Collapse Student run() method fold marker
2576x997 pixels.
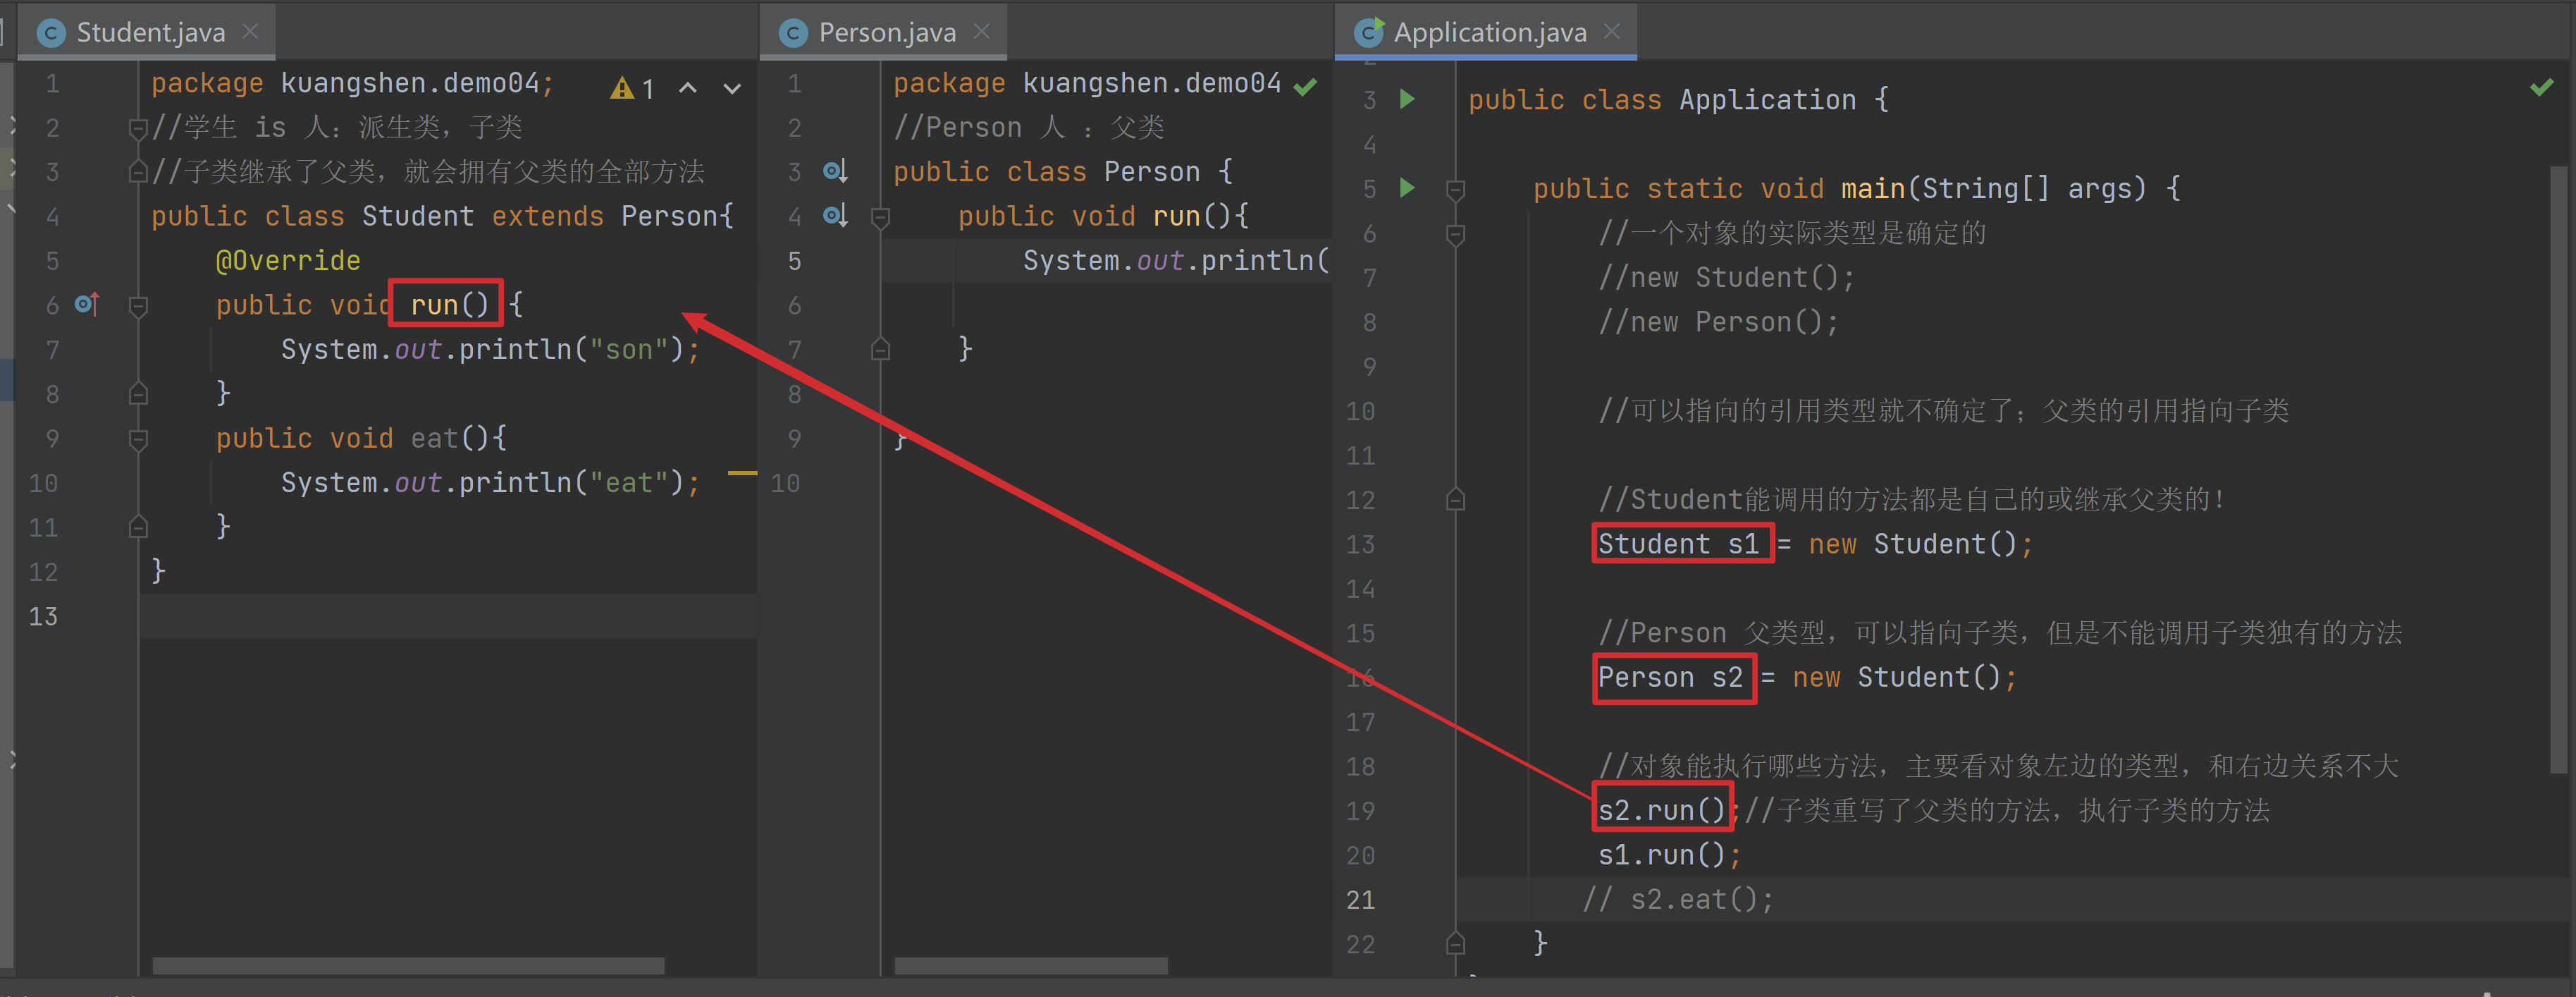pos(139,305)
